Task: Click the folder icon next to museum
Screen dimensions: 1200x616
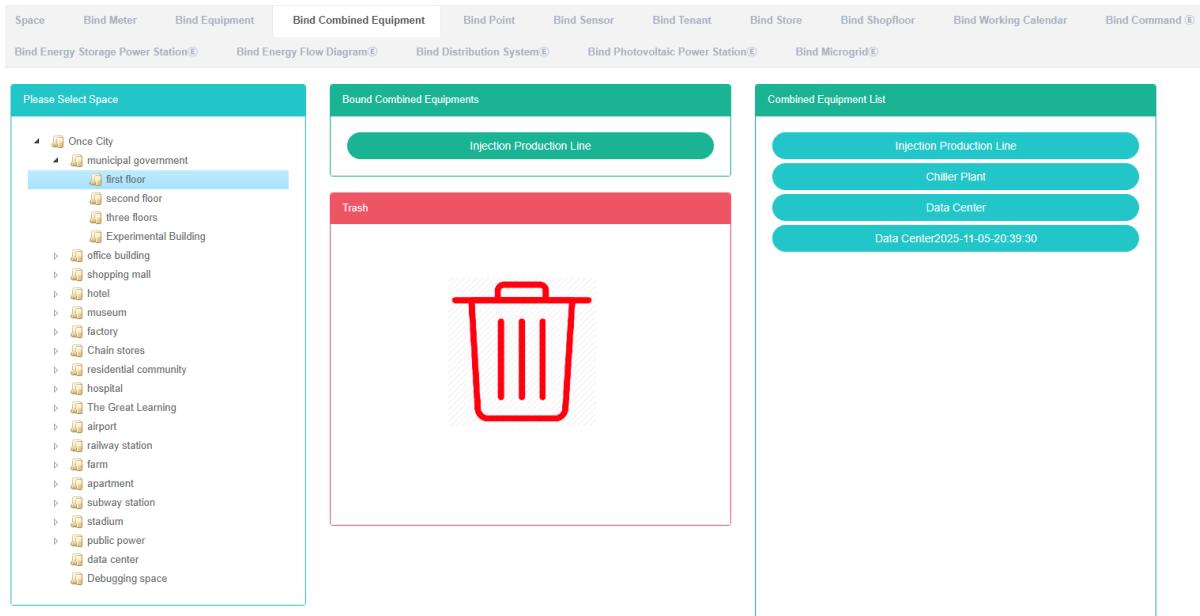Action: [77, 313]
